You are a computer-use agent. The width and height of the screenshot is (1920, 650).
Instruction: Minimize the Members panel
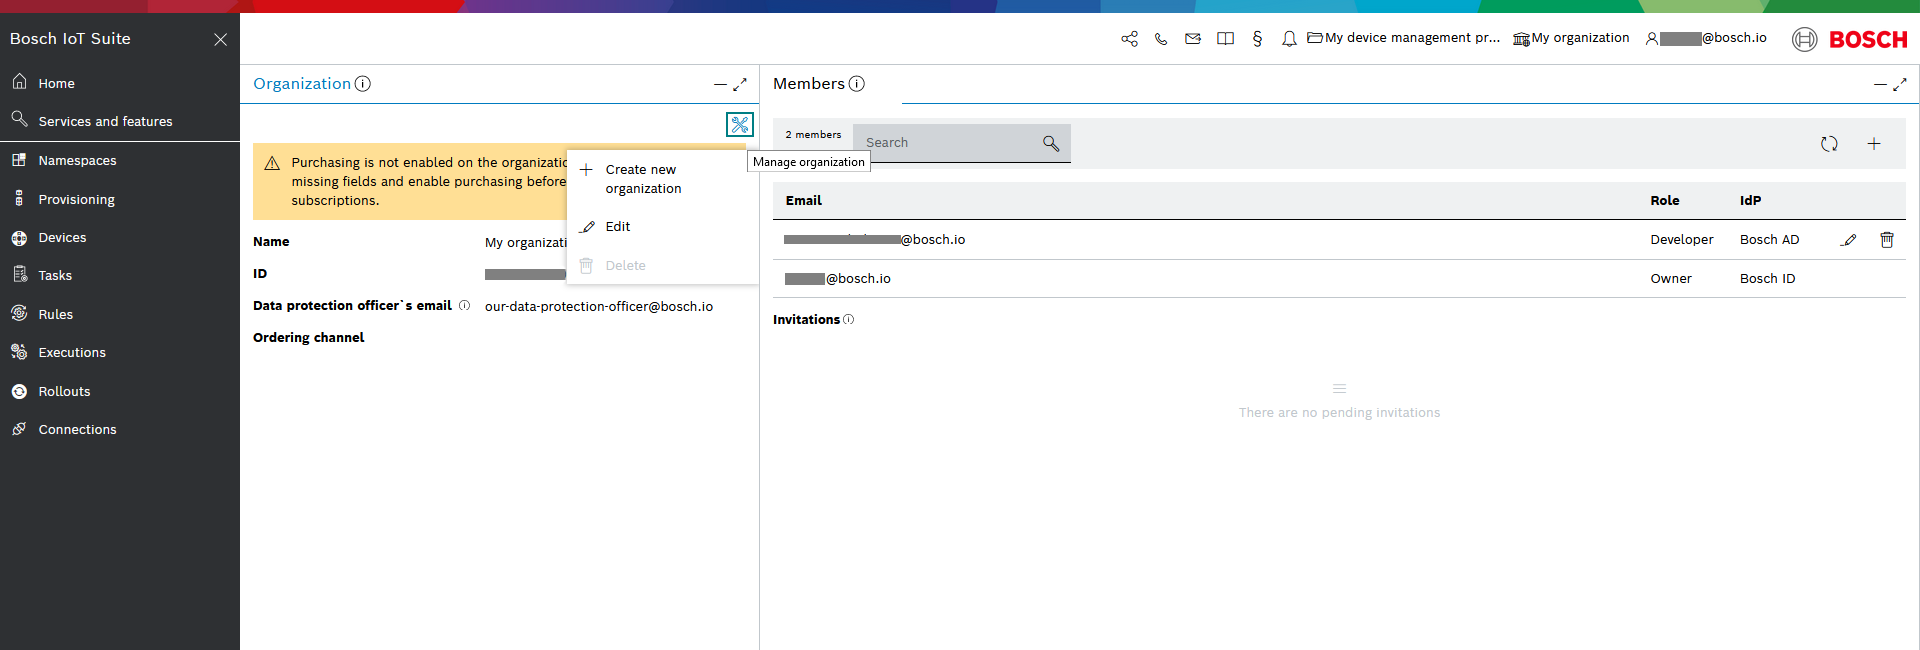pyautogui.click(x=1880, y=85)
